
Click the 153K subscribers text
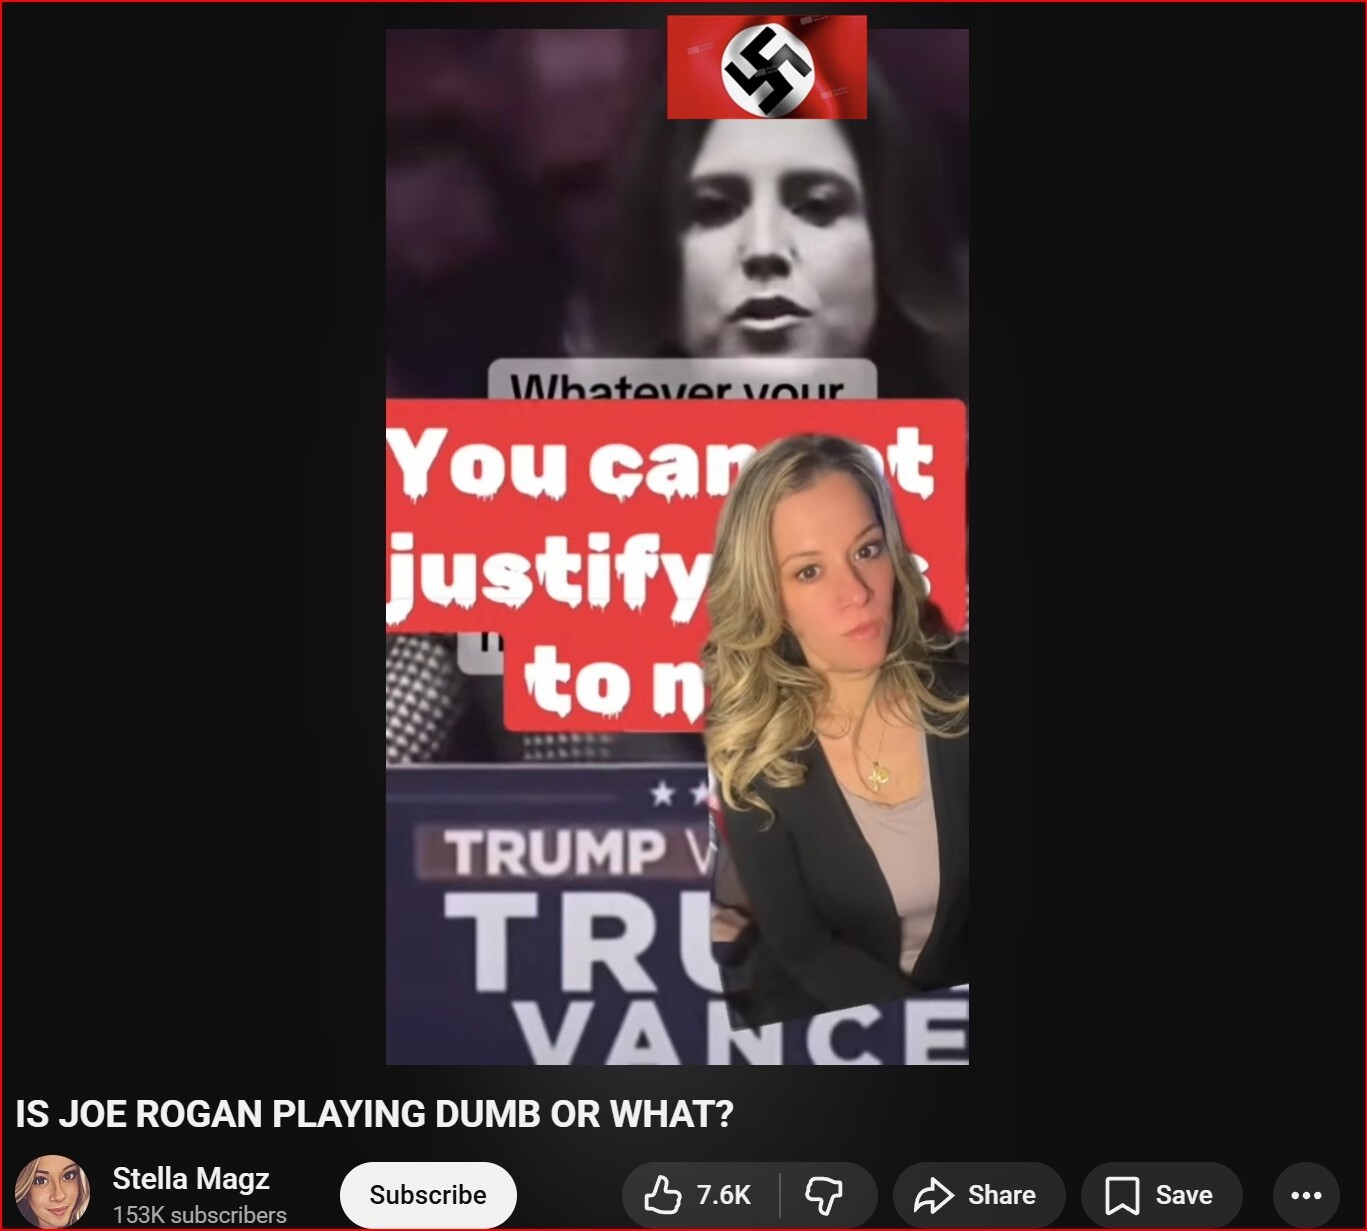tap(199, 1215)
